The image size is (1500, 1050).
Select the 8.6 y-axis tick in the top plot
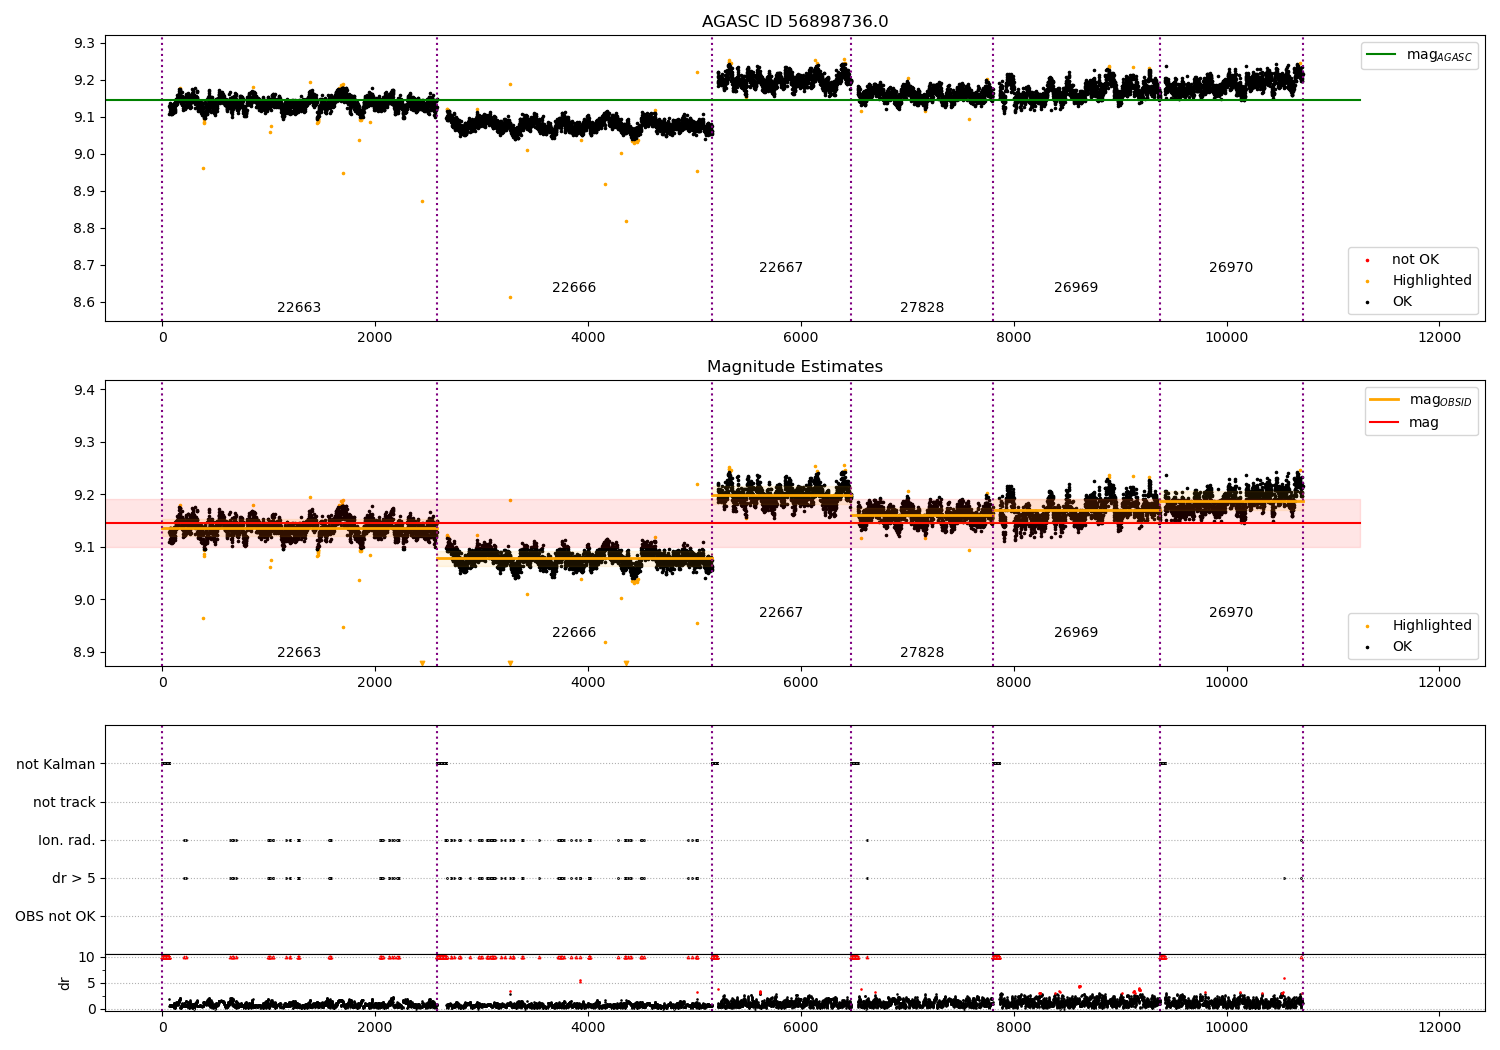(84, 303)
